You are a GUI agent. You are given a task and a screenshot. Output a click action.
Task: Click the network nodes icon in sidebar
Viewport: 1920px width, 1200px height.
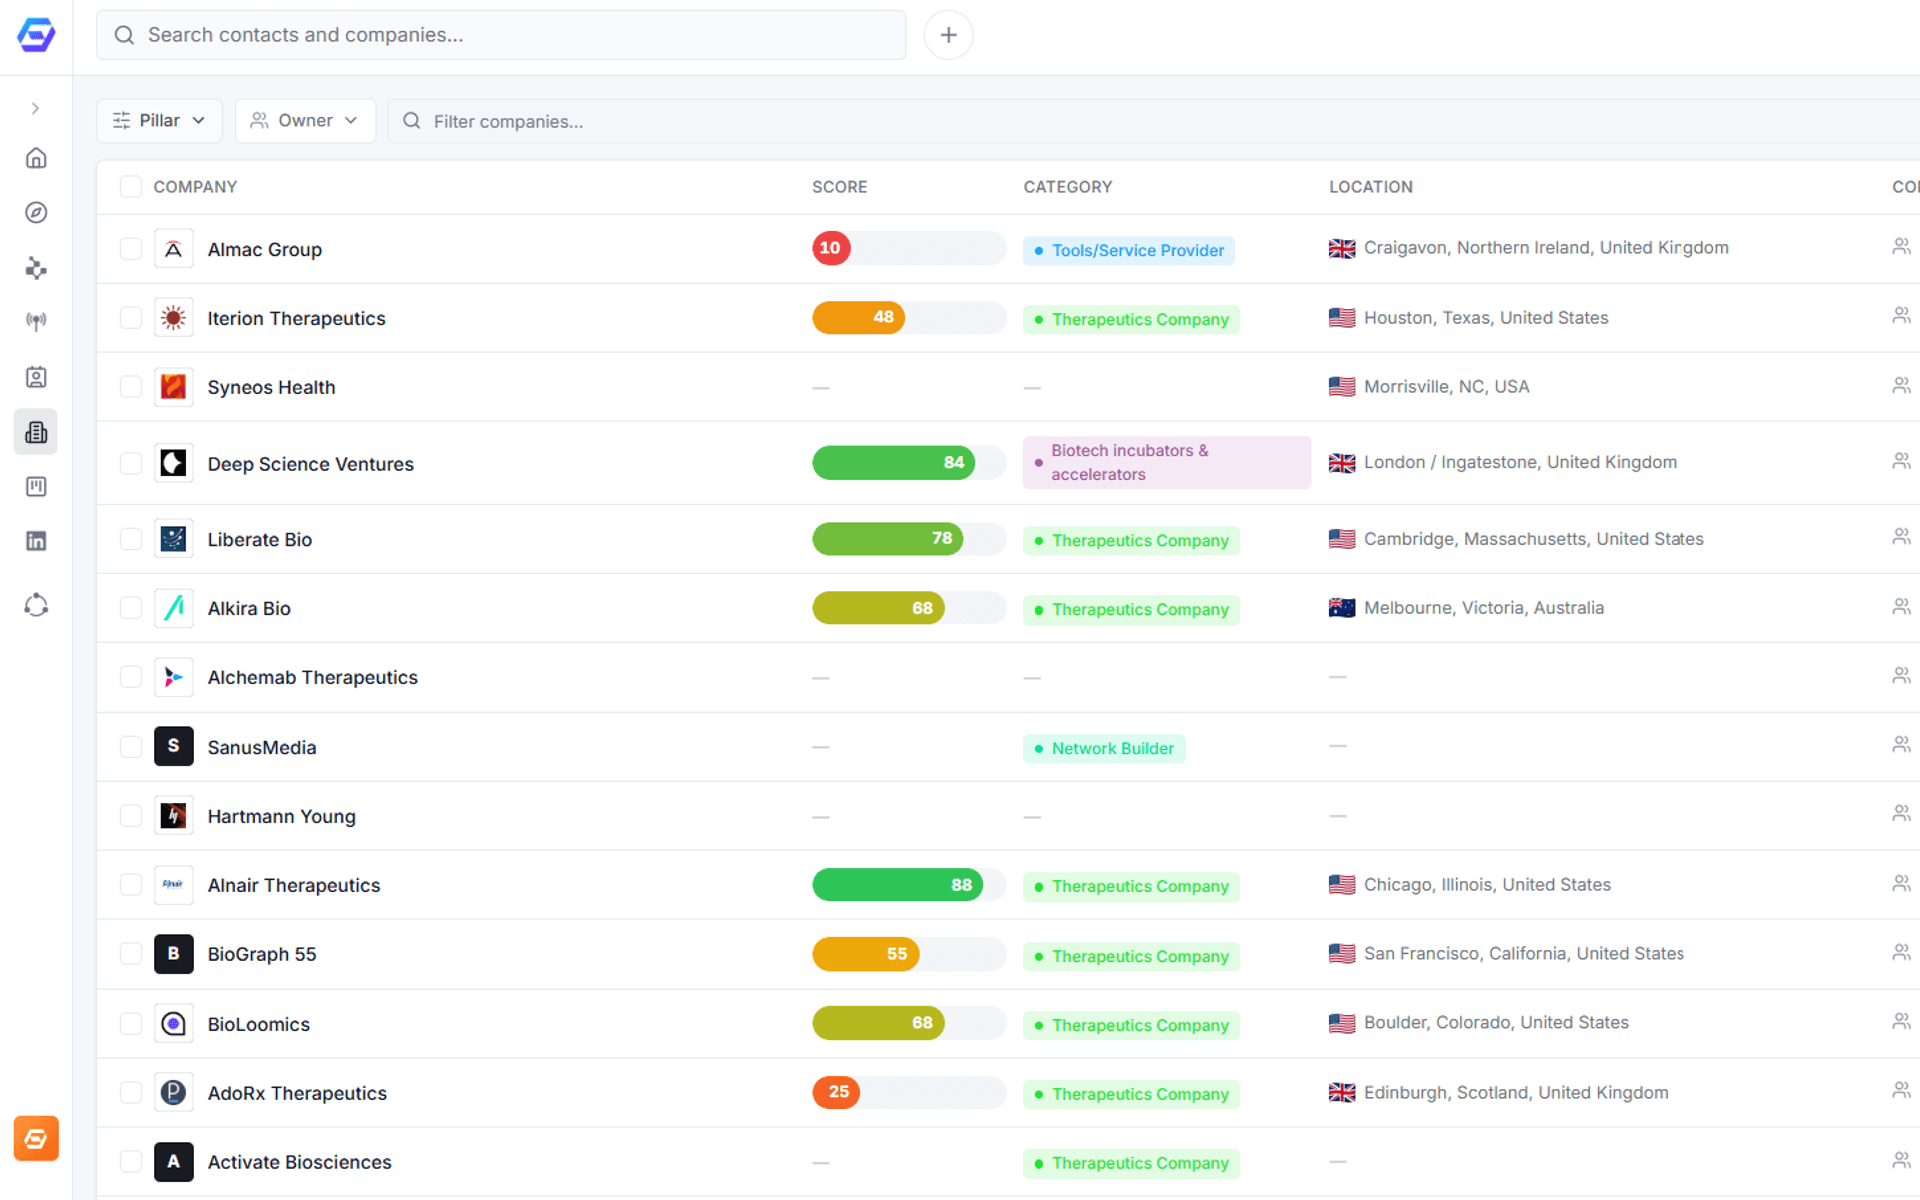tap(36, 268)
